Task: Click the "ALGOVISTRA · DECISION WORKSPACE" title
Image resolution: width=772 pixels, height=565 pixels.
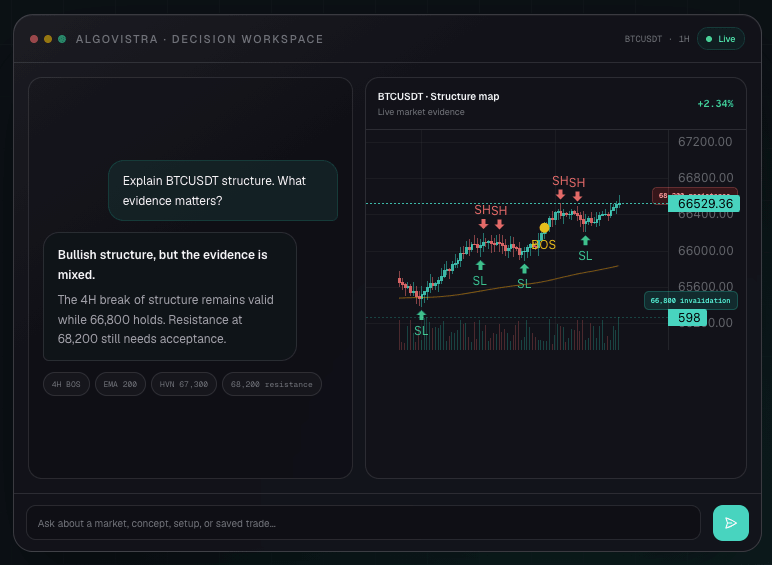Action: click(199, 39)
